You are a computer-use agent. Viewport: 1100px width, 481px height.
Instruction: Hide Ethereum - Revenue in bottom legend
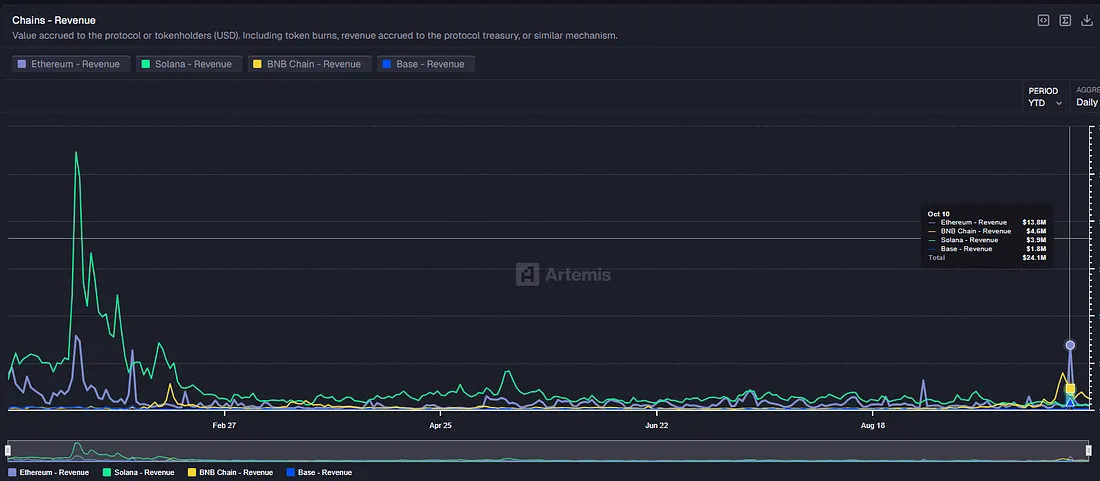(x=48, y=472)
